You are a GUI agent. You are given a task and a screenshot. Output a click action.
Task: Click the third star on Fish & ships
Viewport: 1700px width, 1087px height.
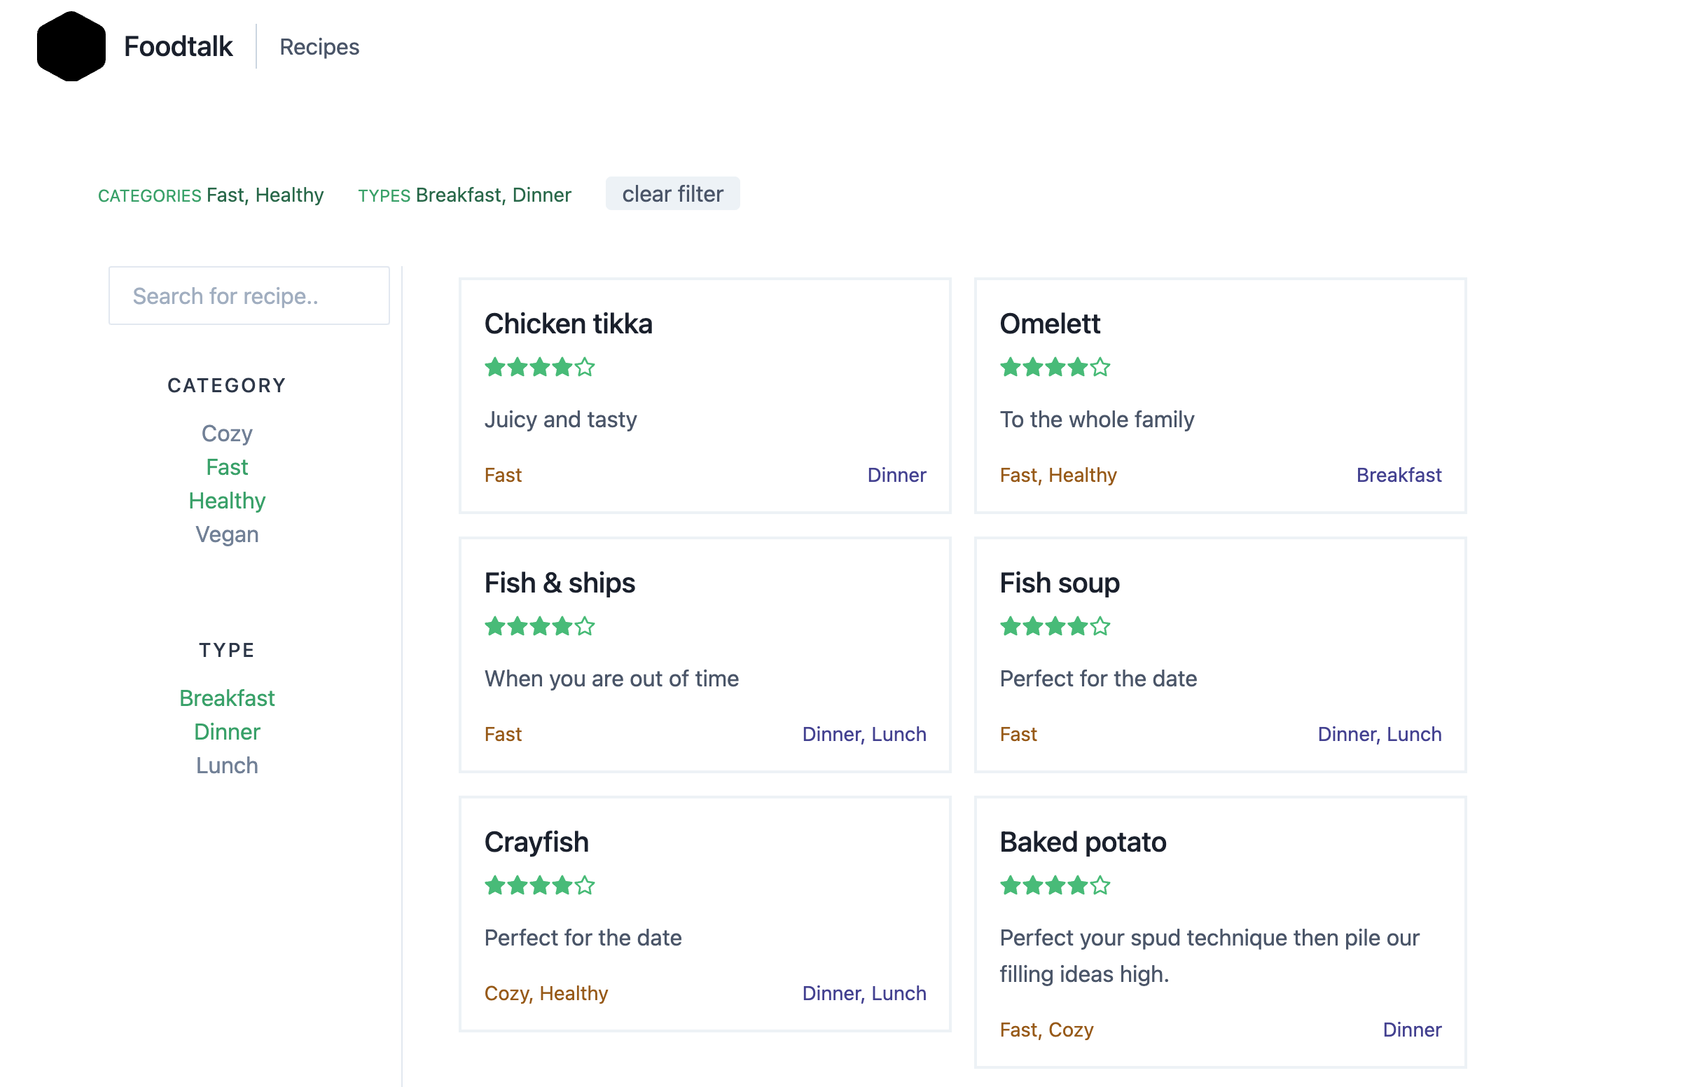(540, 626)
